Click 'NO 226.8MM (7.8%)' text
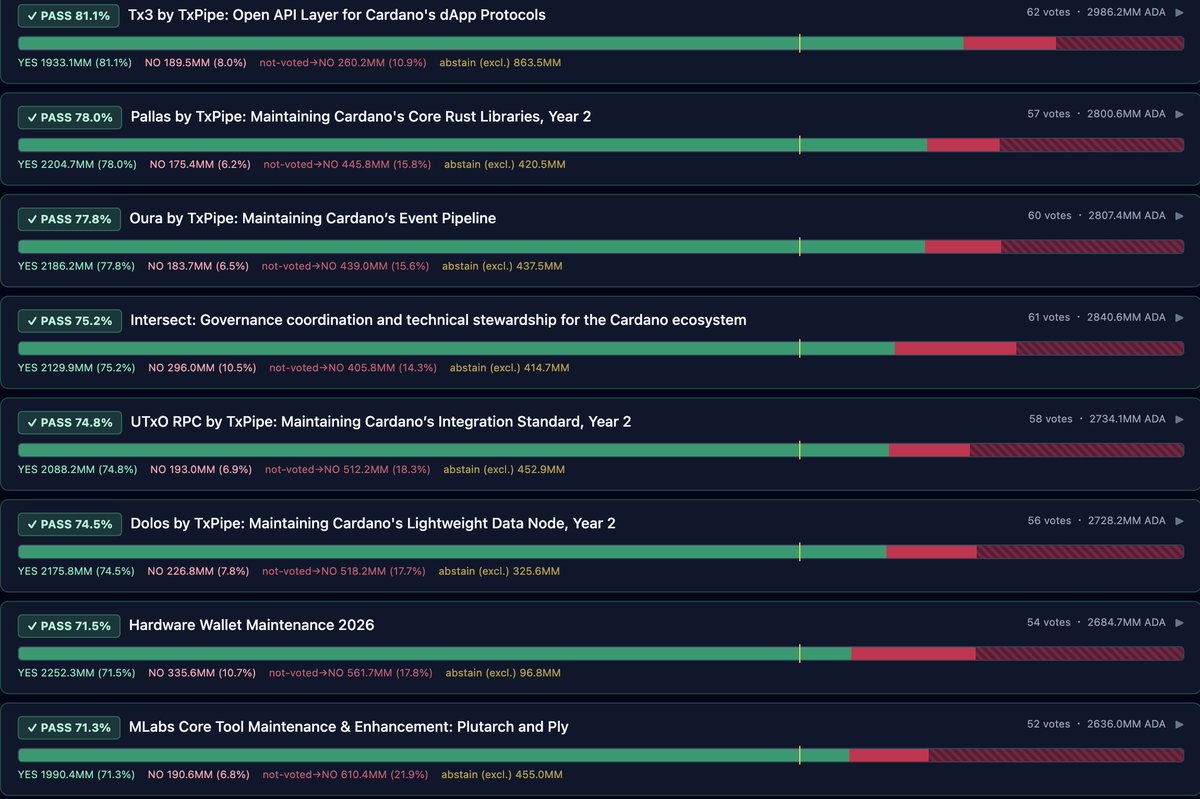The height and width of the screenshot is (799, 1200). pos(198,571)
